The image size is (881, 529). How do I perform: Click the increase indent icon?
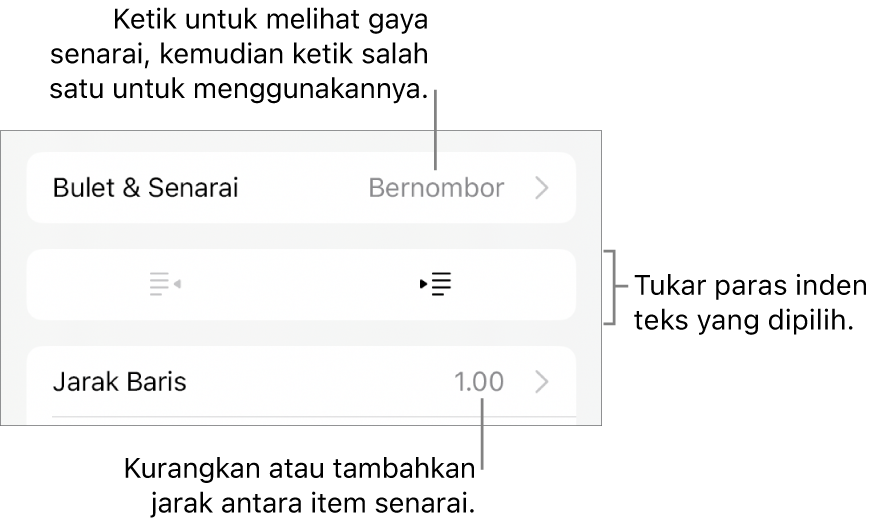(x=436, y=284)
